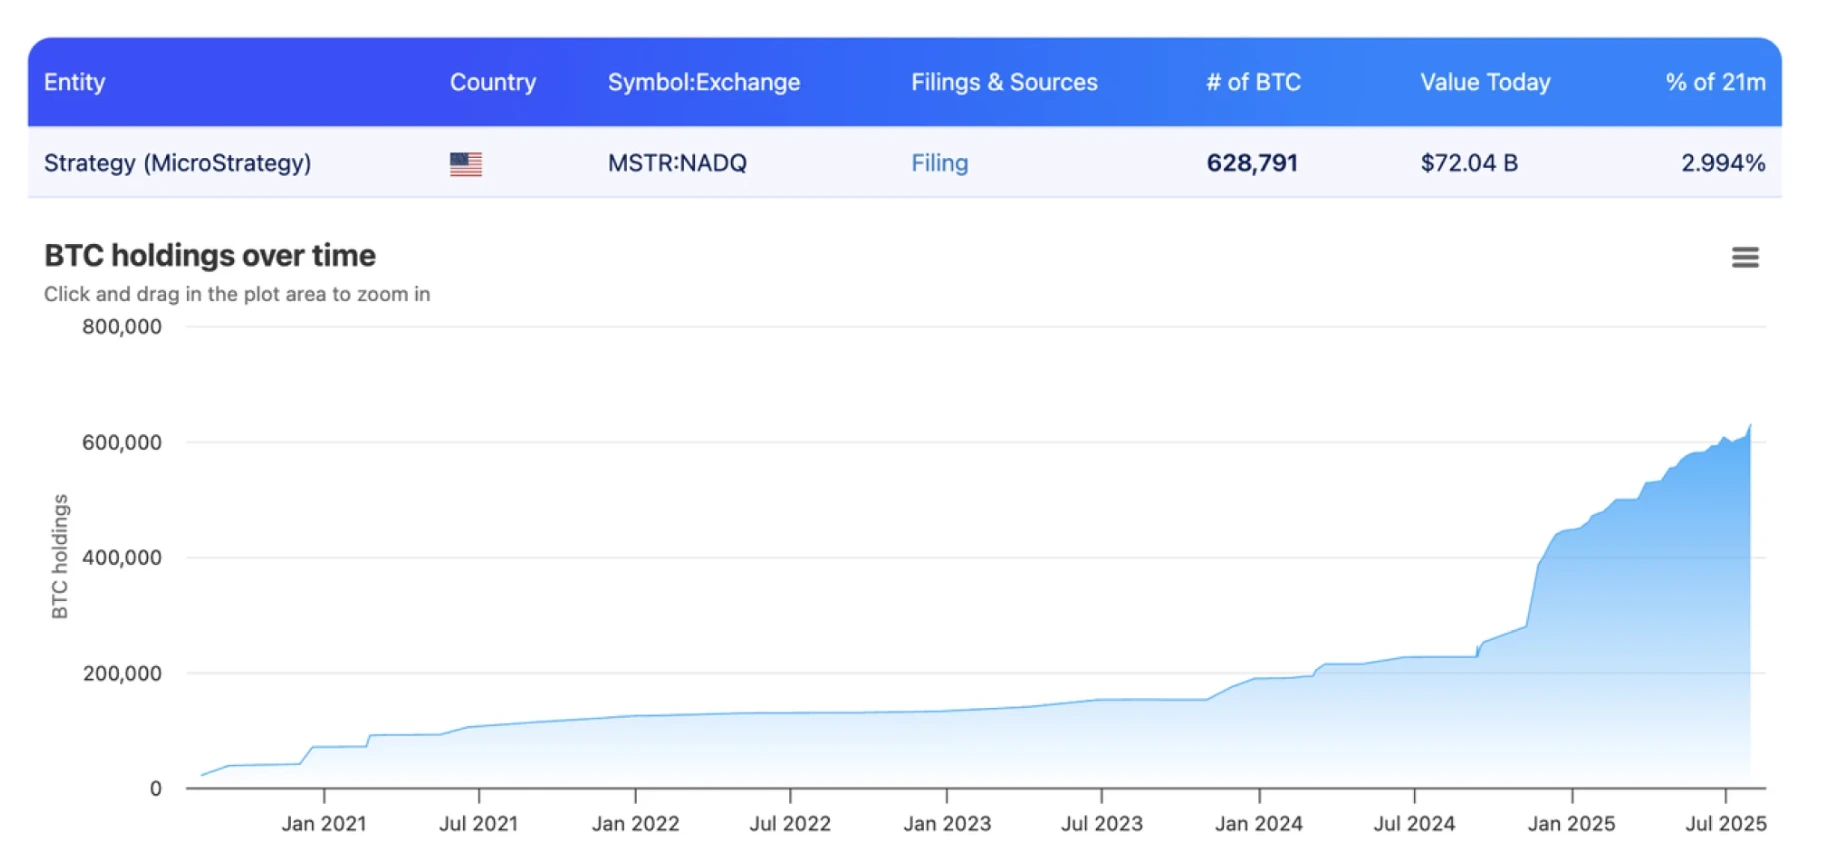The height and width of the screenshot is (867, 1821).
Task: Open the chart hamburger menu icon
Action: 1744,258
